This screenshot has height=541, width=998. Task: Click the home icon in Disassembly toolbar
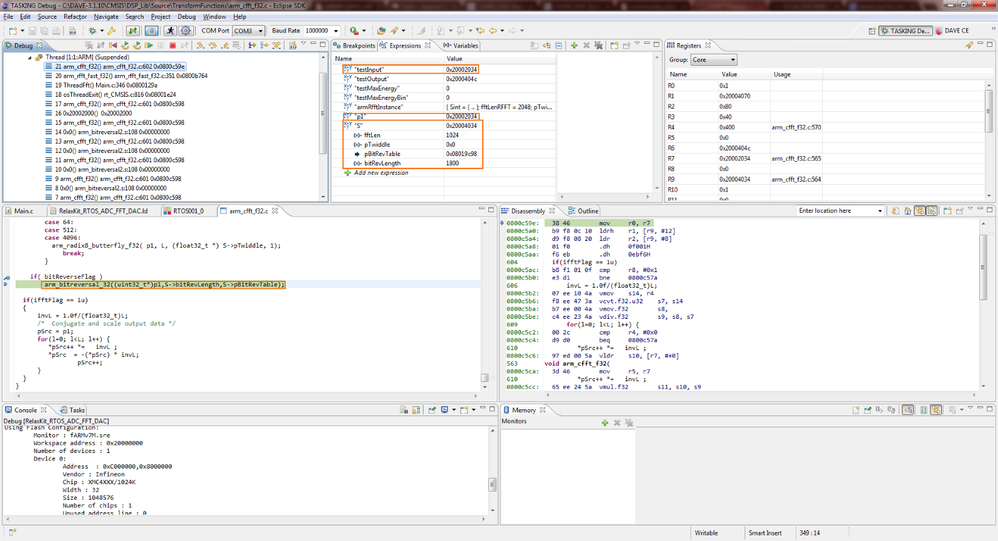pyautogui.click(x=908, y=211)
